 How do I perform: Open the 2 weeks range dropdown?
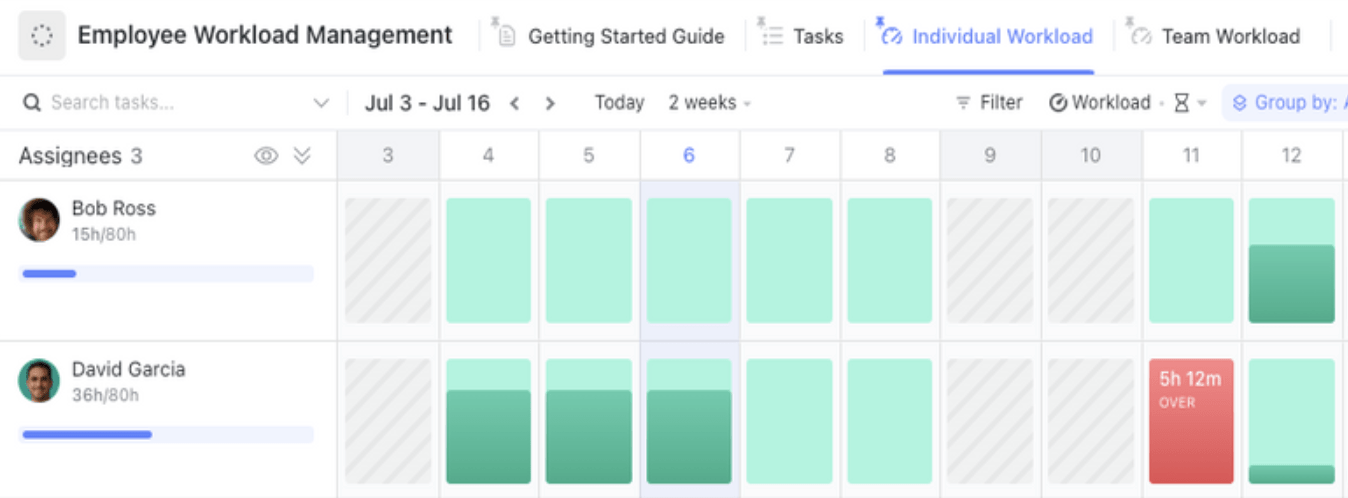tap(709, 103)
